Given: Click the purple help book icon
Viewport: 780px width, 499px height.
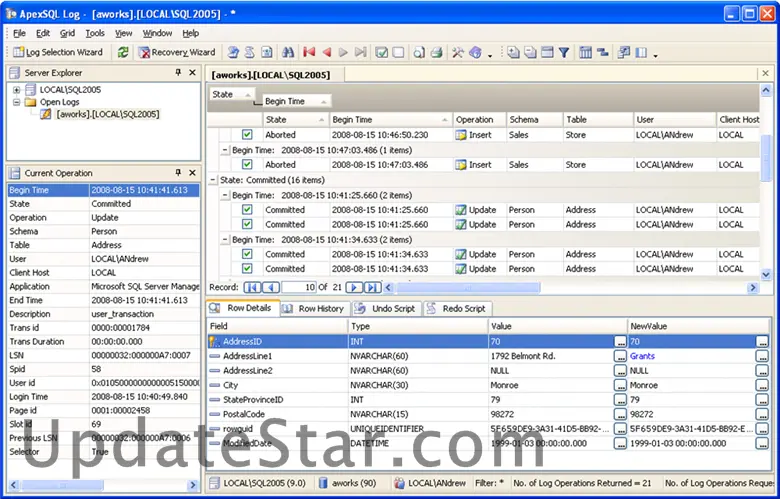Looking at the screenshot, I should pyautogui.click(x=475, y=52).
